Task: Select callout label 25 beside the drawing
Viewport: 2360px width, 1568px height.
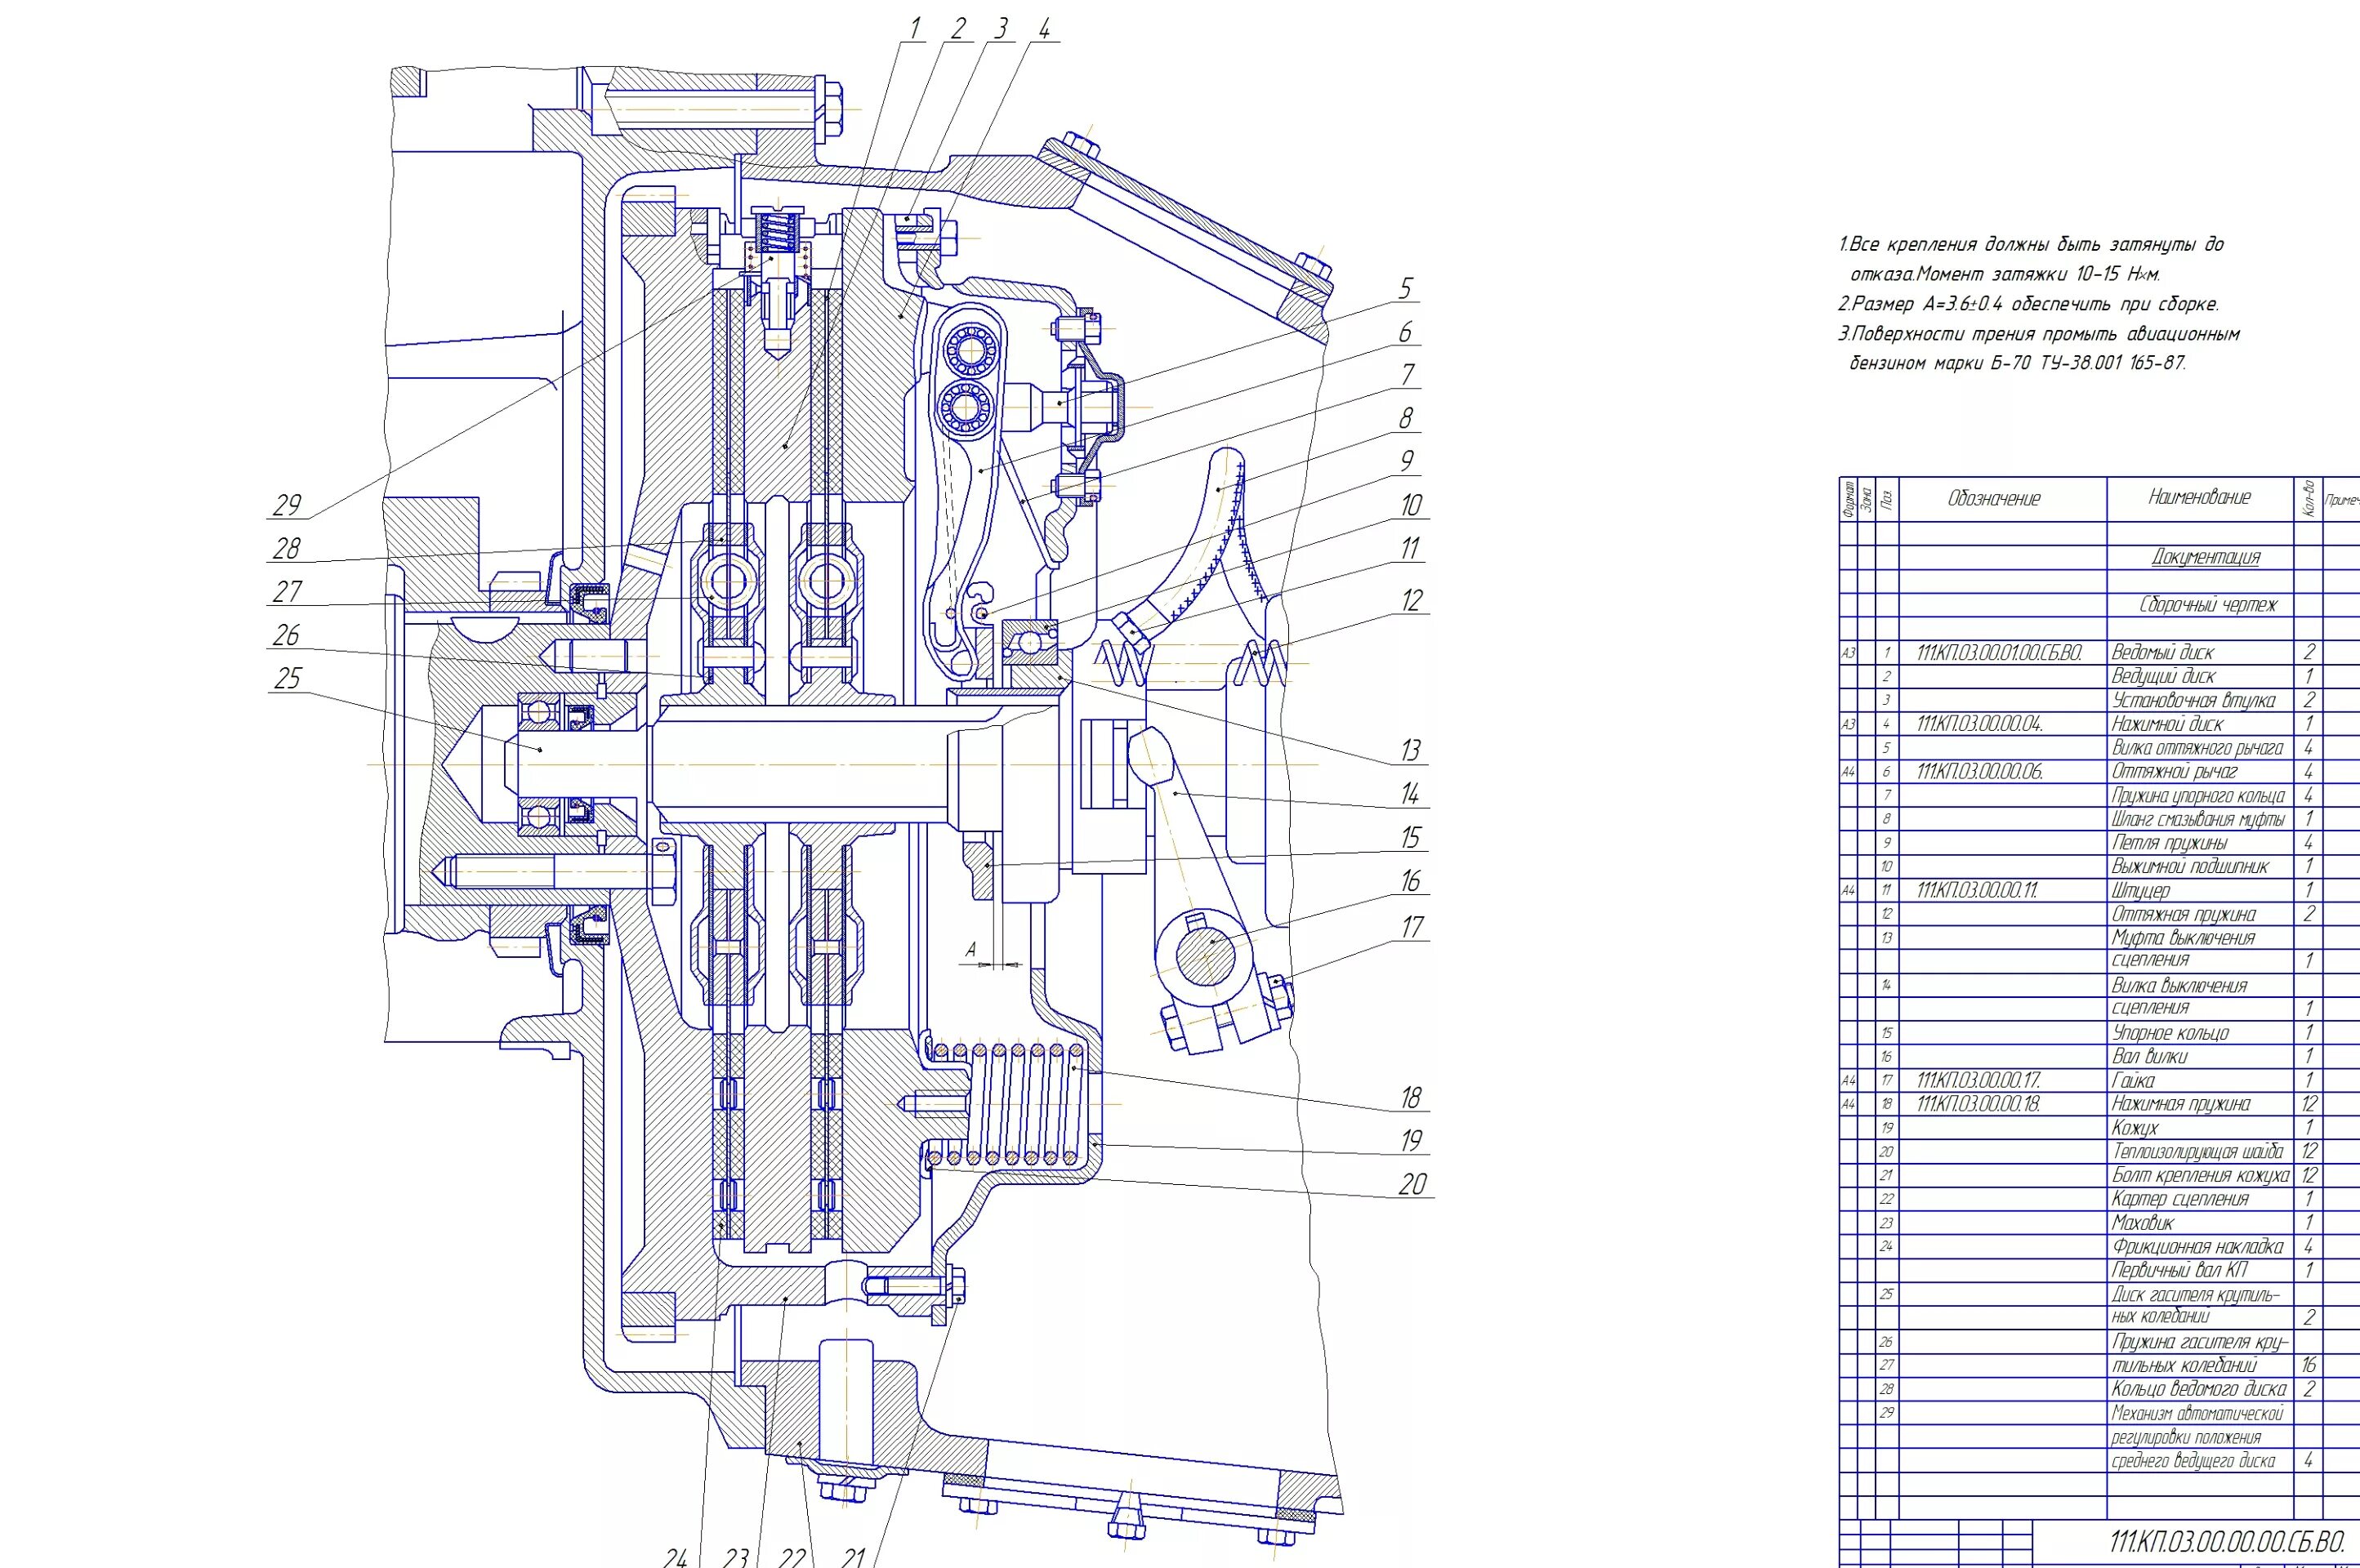Action: tap(287, 678)
